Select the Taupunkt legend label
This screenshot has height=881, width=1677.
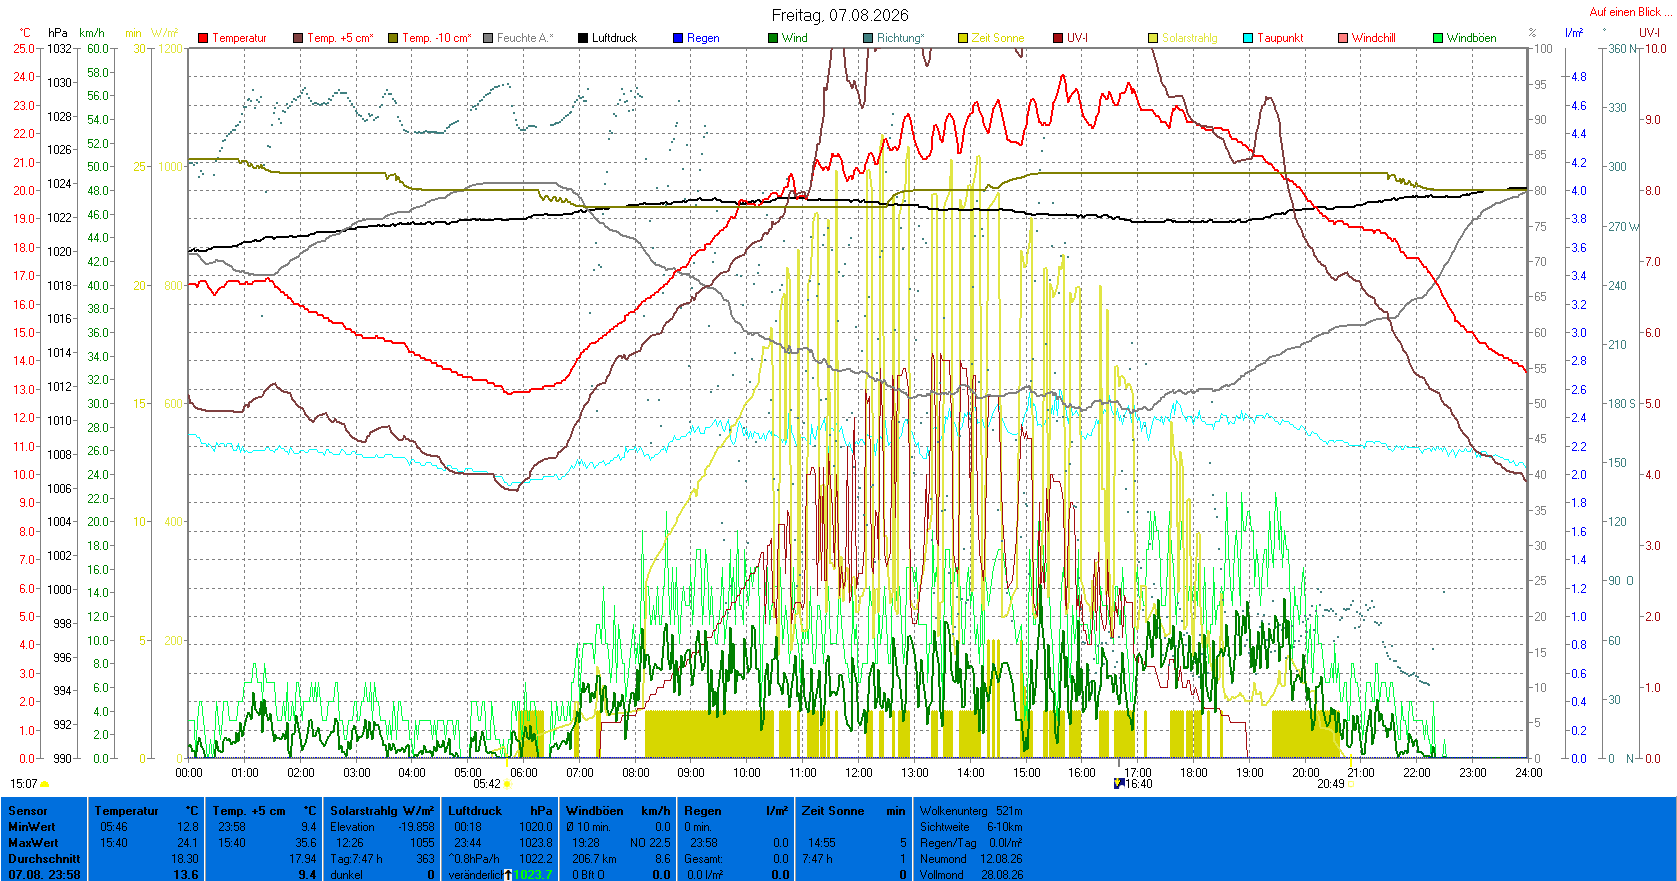[x=1280, y=38]
